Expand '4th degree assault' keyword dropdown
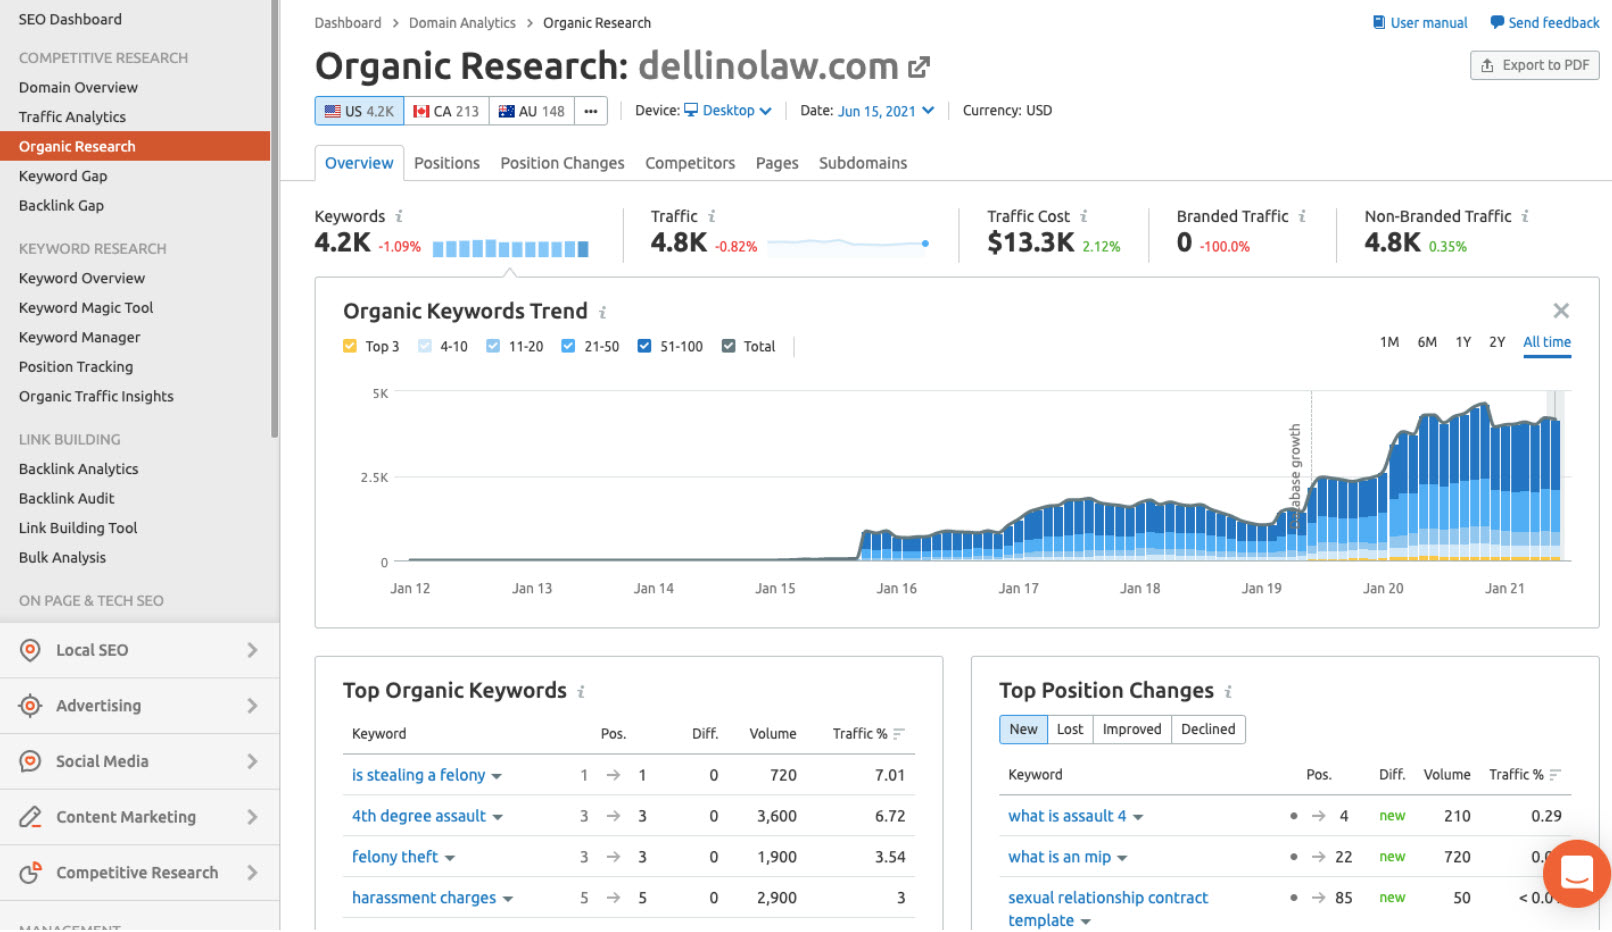Screen dimensions: 1612x932 [498, 817]
